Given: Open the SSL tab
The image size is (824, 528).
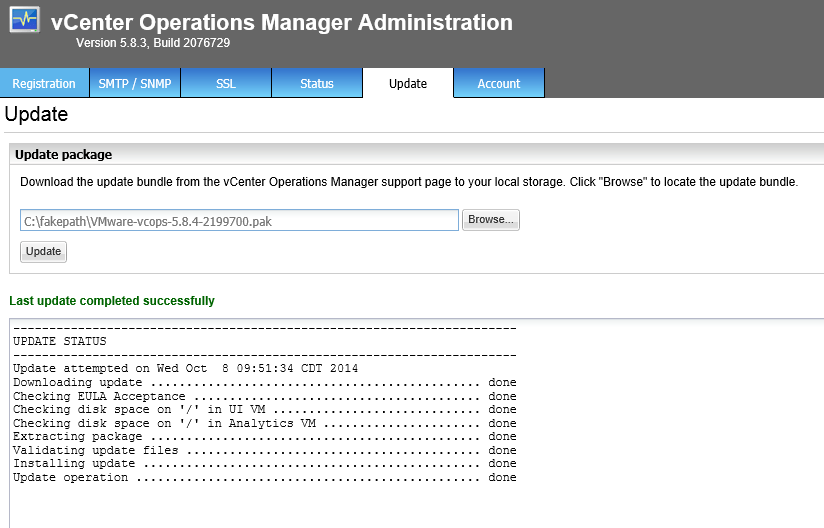Looking at the screenshot, I should click(226, 83).
